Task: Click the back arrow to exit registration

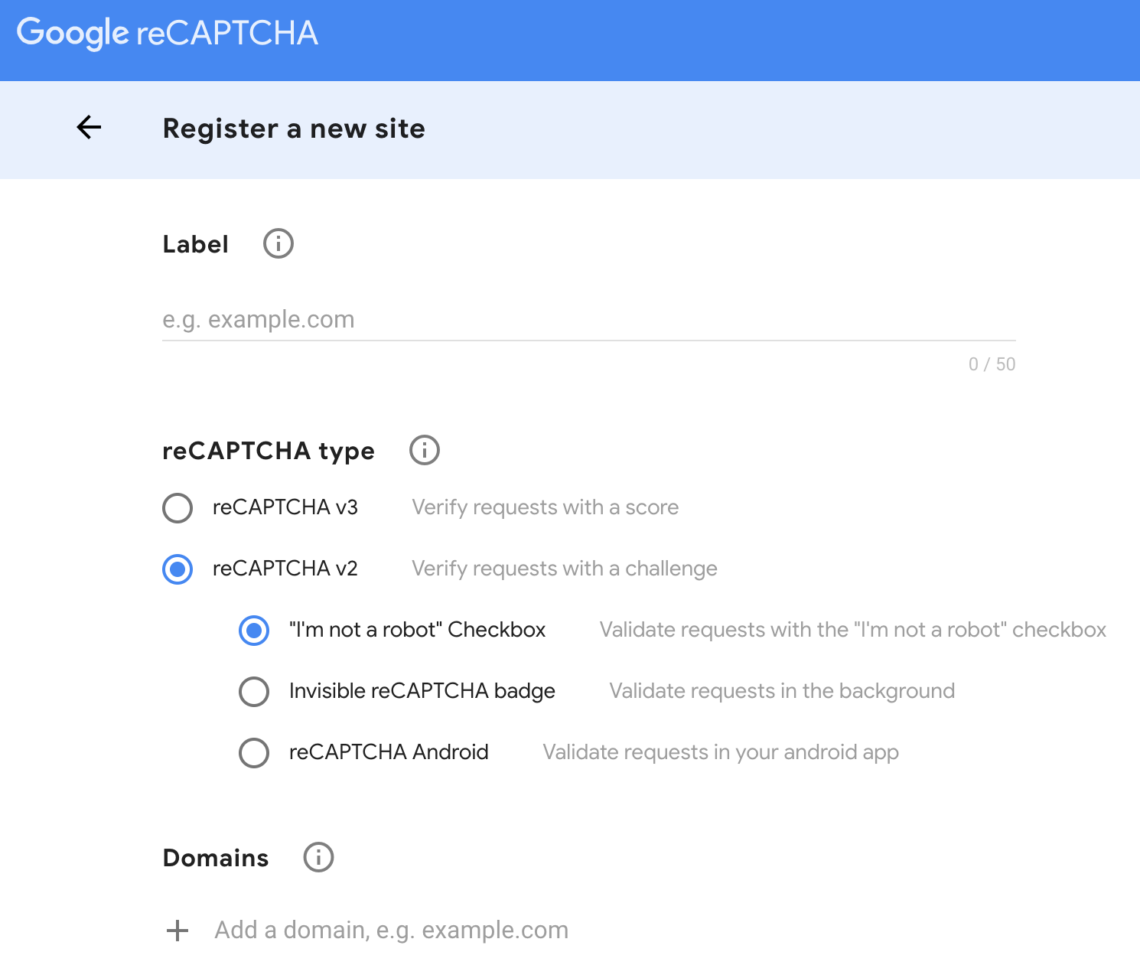Action: 88,128
